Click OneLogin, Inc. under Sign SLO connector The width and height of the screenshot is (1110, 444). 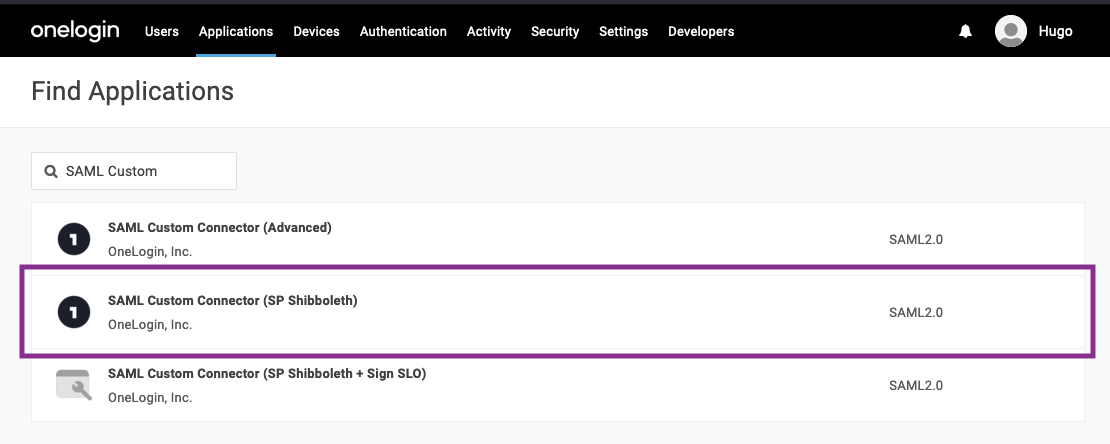tap(149, 397)
